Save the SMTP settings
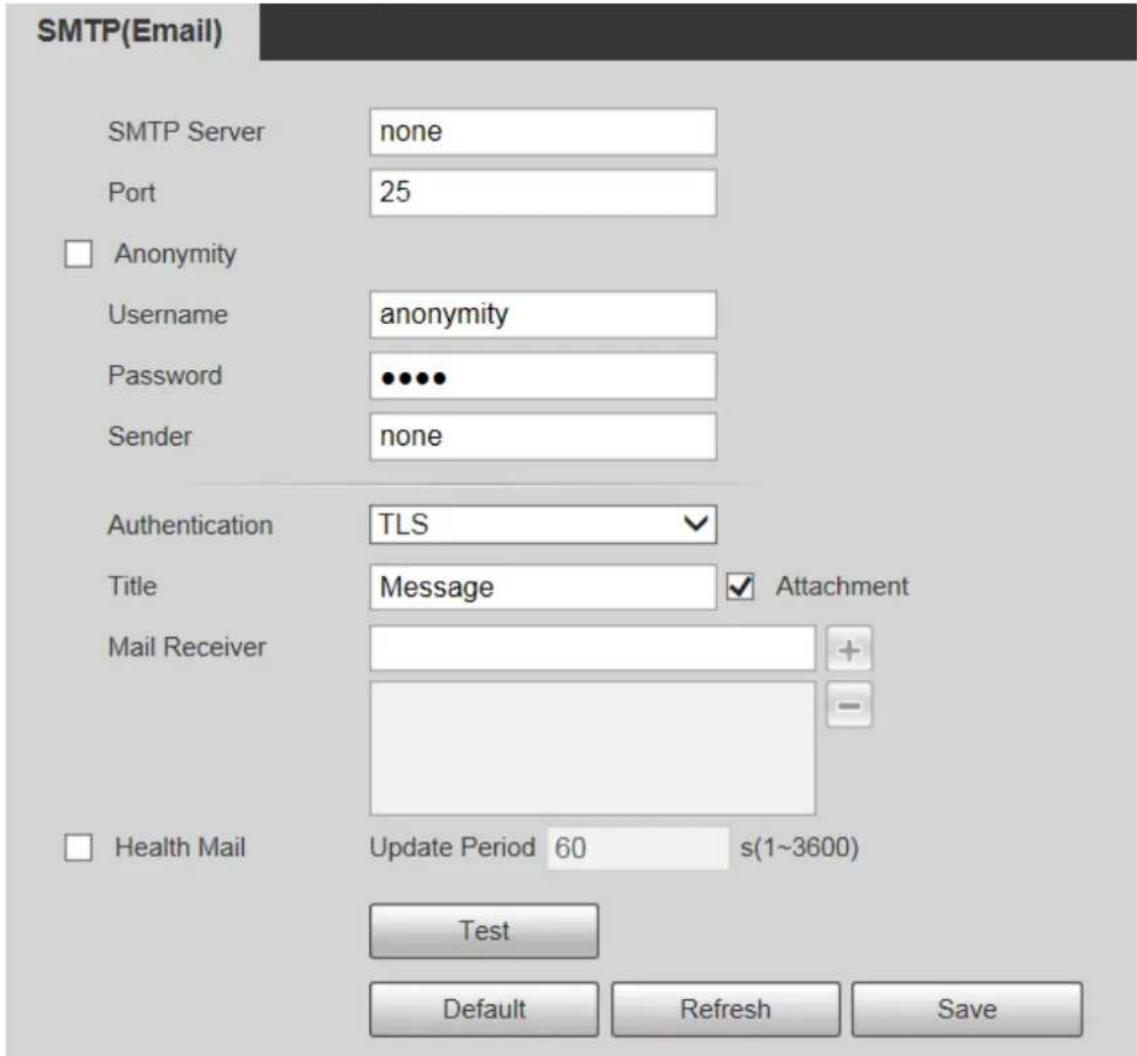1137x1056 pixels. pos(967,1009)
